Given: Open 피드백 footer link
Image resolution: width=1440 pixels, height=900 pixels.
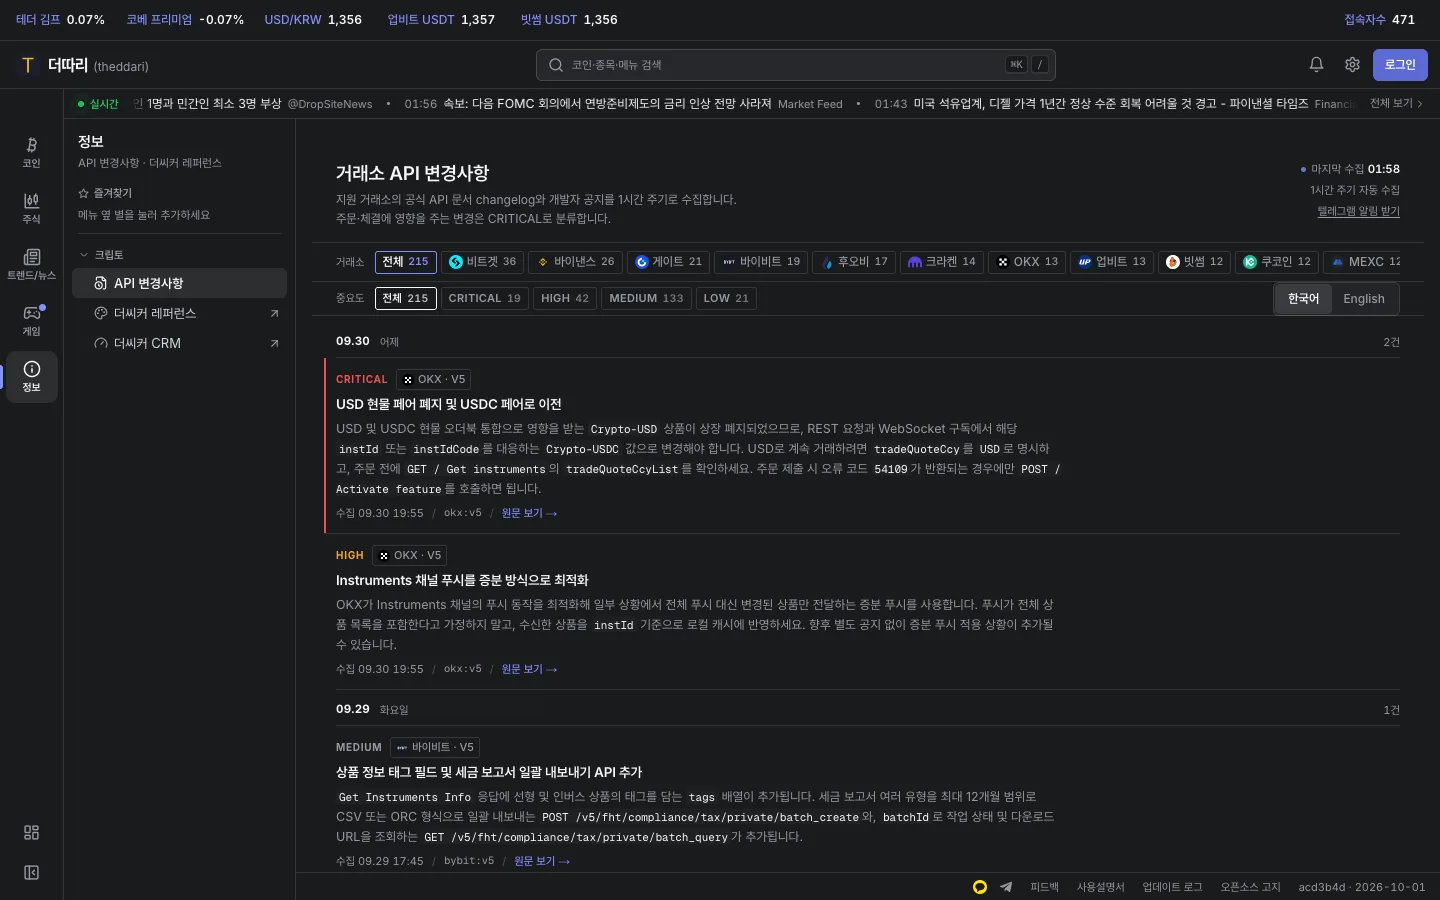Looking at the screenshot, I should point(1044,887).
